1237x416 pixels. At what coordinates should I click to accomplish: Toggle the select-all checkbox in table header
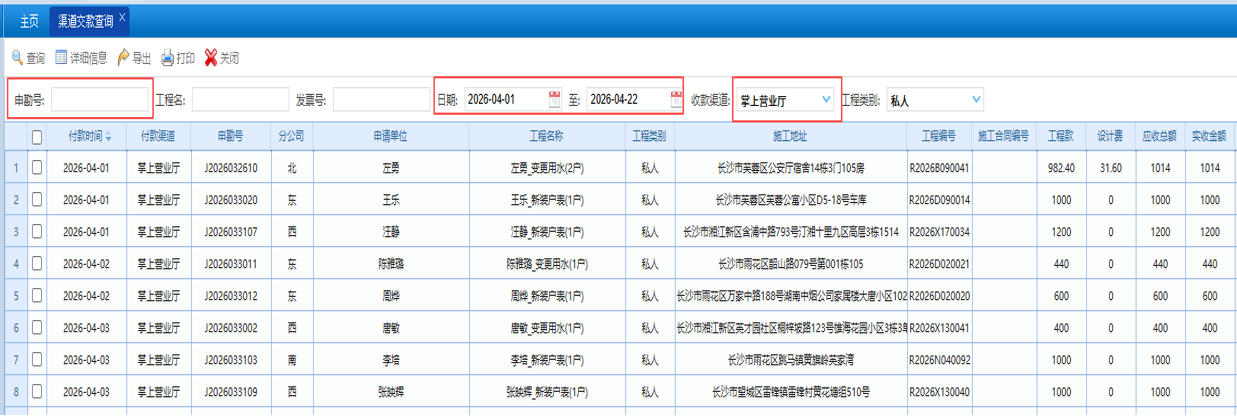point(37,136)
